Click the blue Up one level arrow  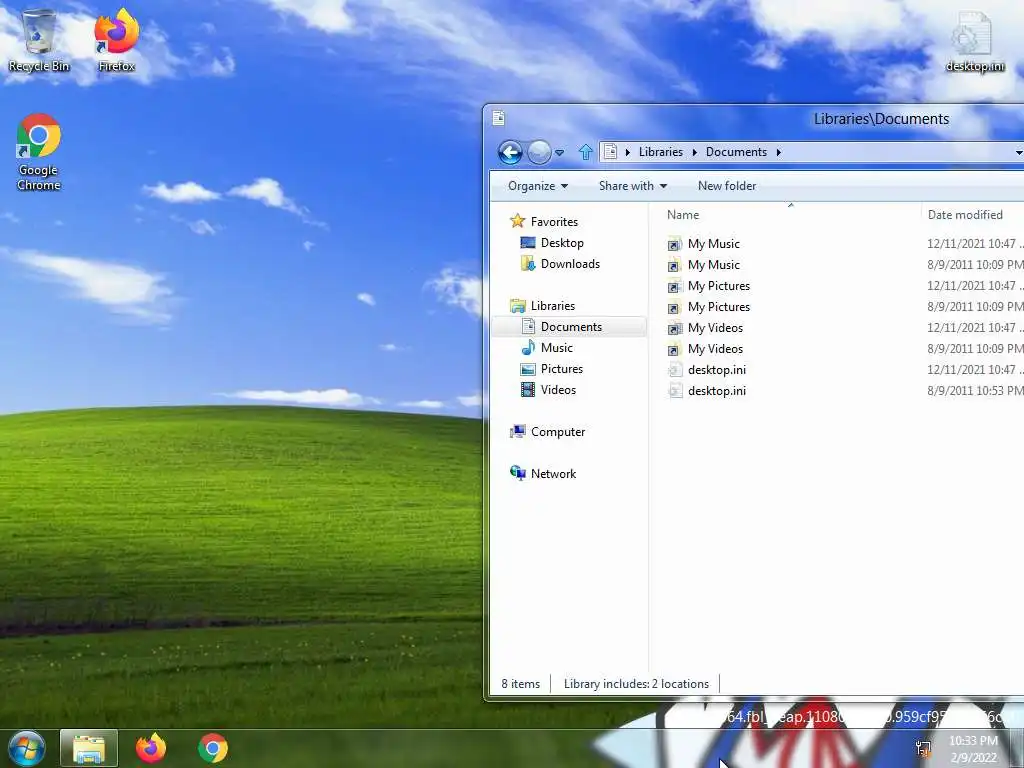tap(586, 152)
